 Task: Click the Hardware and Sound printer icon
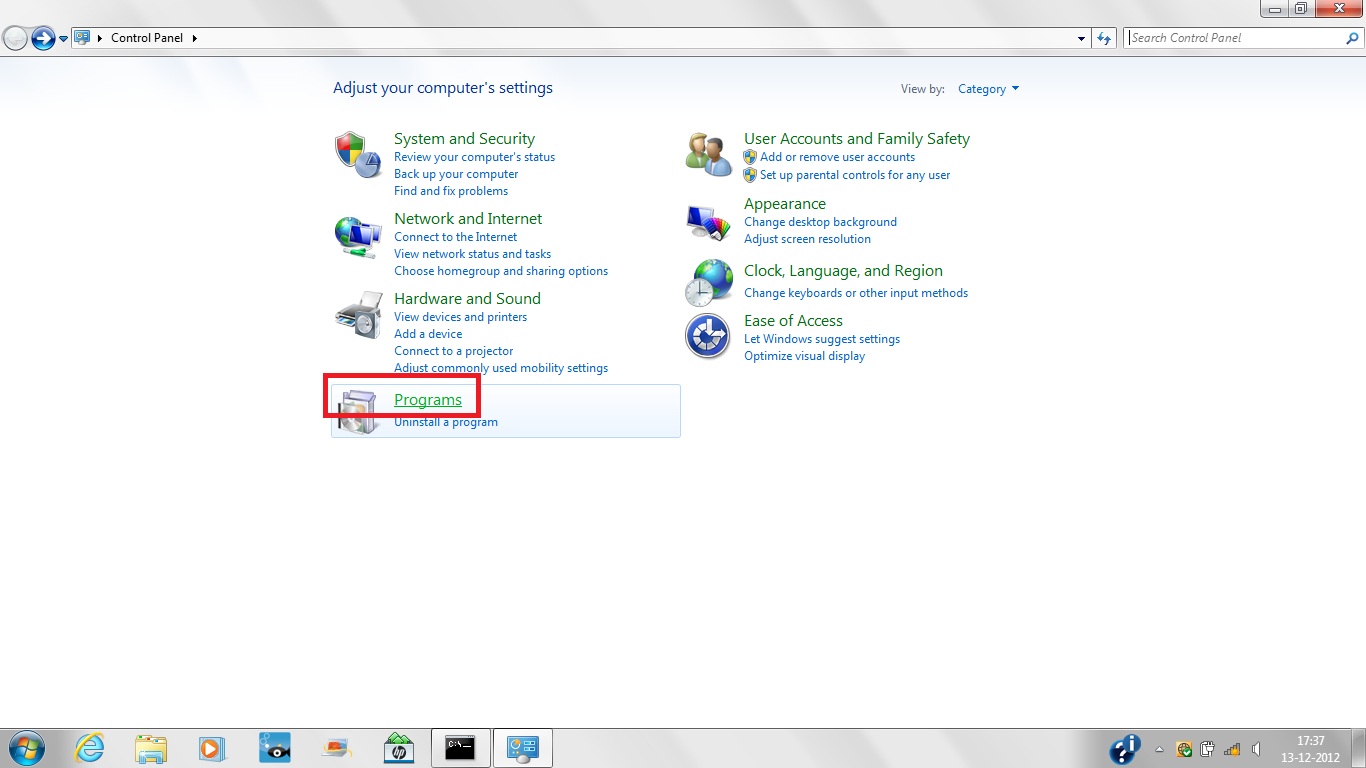pyautogui.click(x=358, y=315)
